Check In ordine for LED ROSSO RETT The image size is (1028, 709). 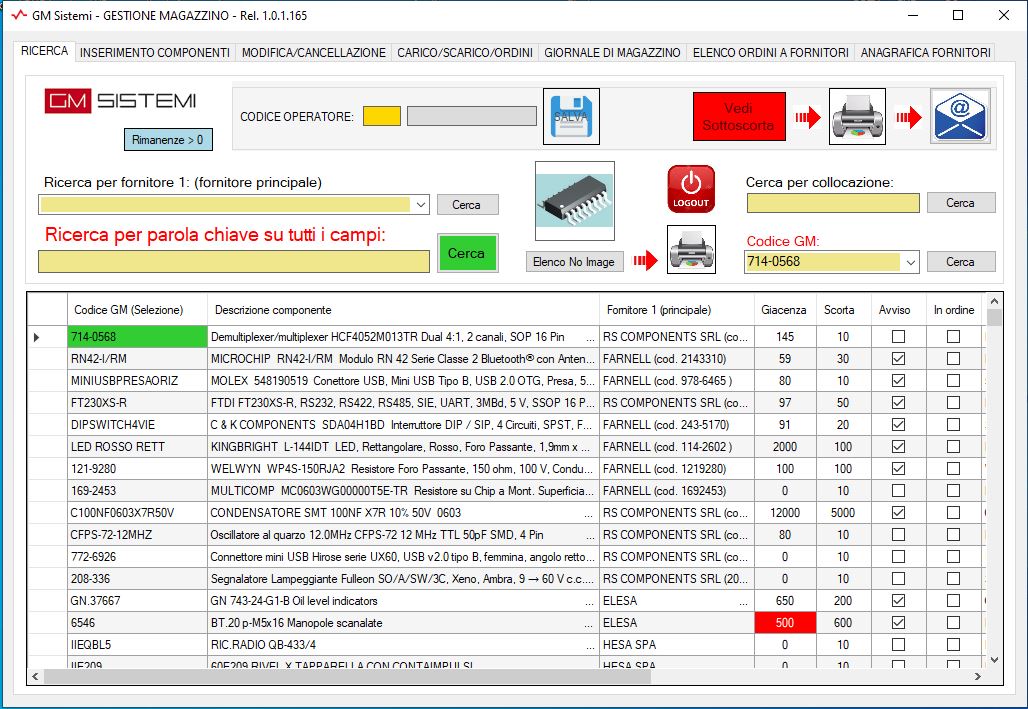tap(953, 447)
